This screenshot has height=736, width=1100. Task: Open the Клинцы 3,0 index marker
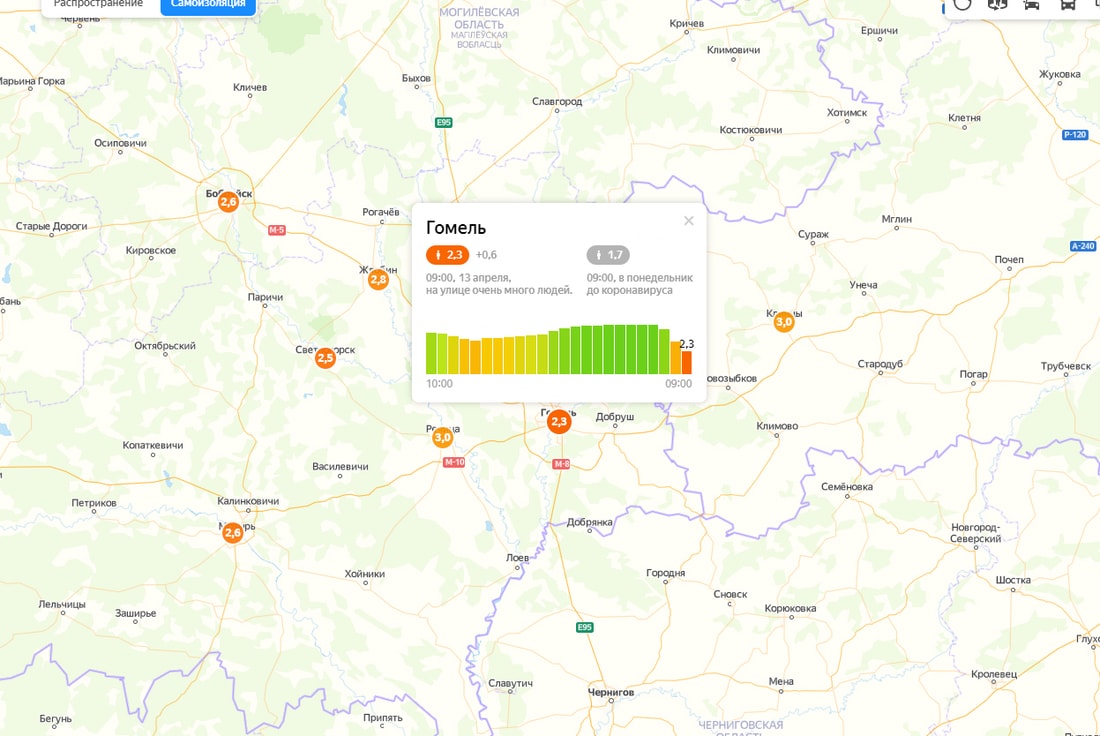784,322
